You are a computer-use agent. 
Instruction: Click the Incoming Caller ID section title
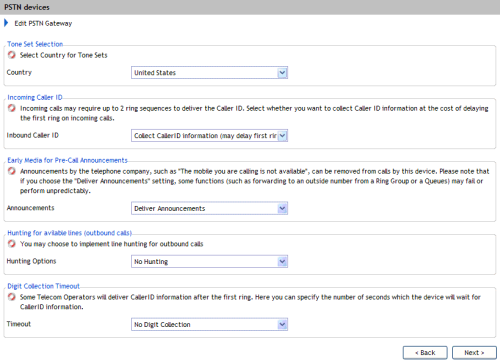tap(35, 97)
